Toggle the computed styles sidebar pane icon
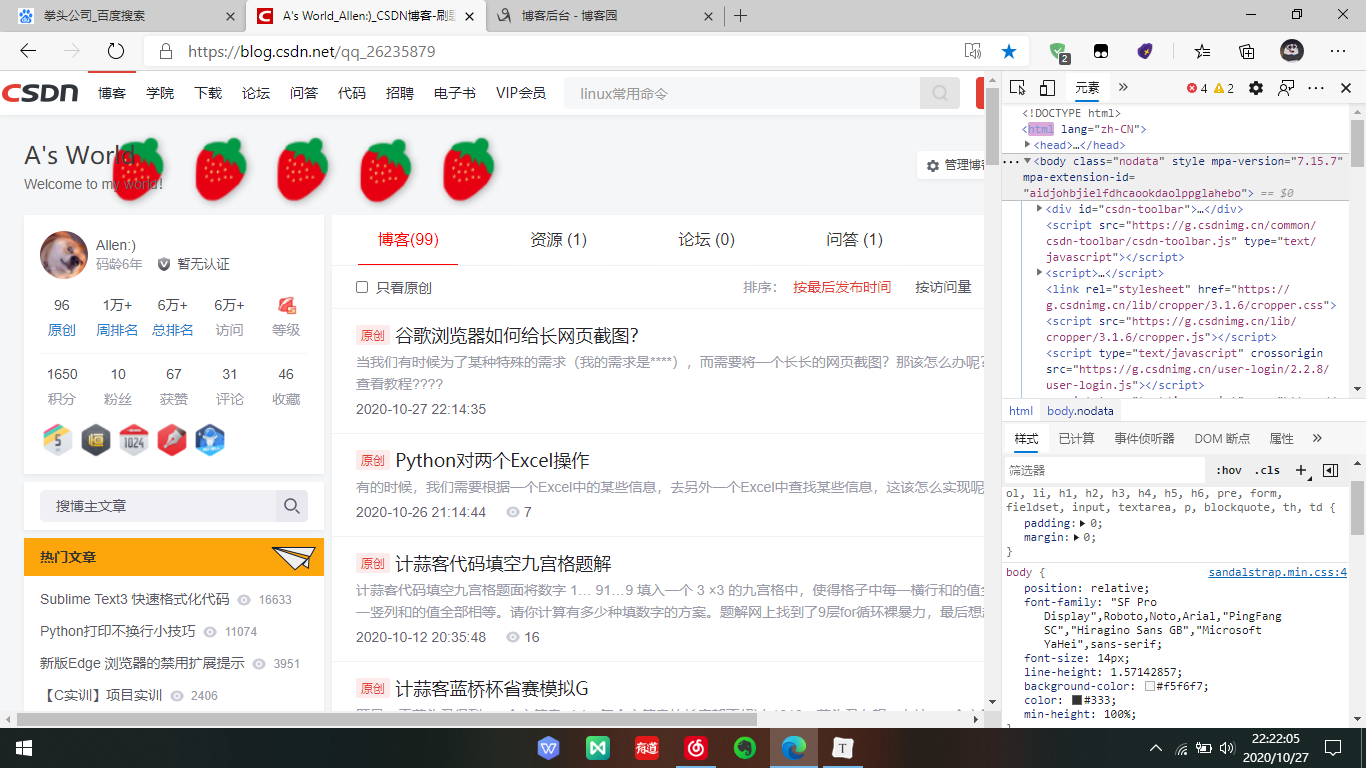 (1330, 470)
